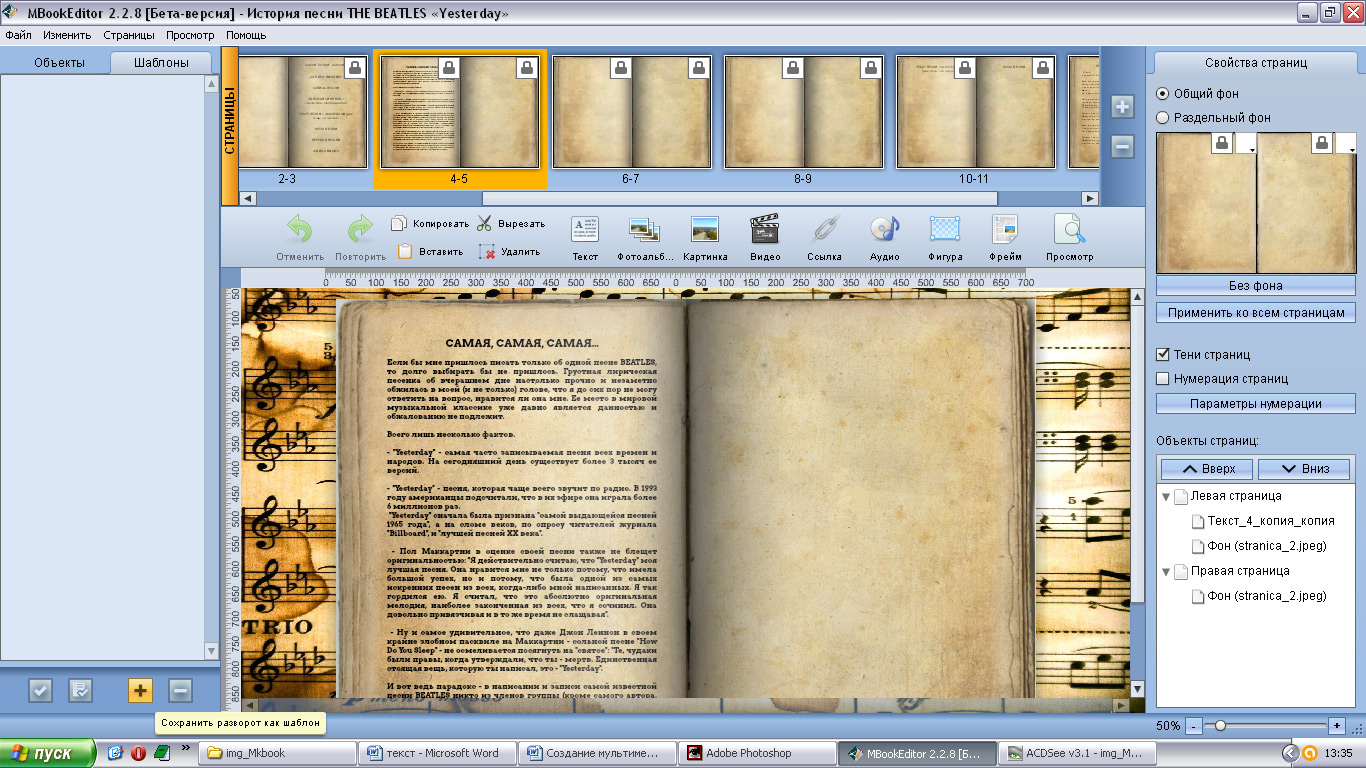The image size is (1366, 768).
Task: Switch to the Шаблоны tab
Action: pos(161,62)
